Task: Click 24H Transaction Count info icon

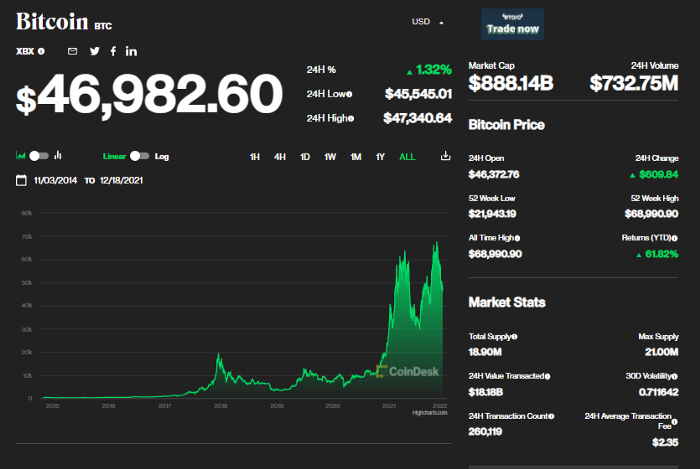Action: 551,416
